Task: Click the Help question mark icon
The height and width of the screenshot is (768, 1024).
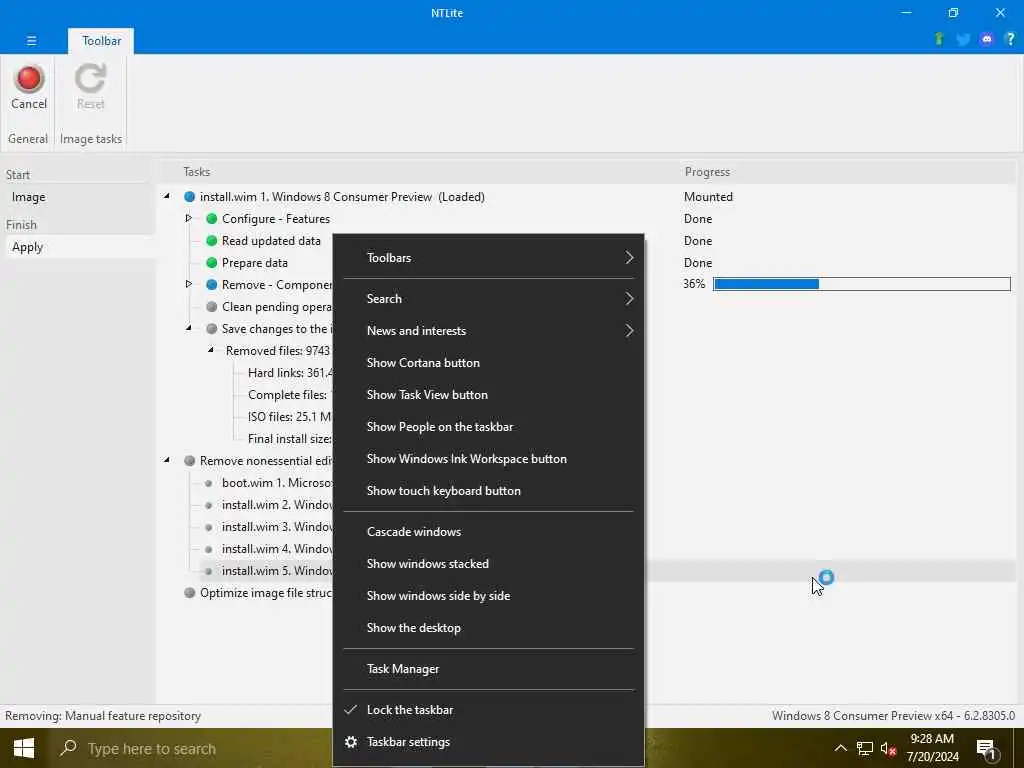Action: click(x=1010, y=39)
